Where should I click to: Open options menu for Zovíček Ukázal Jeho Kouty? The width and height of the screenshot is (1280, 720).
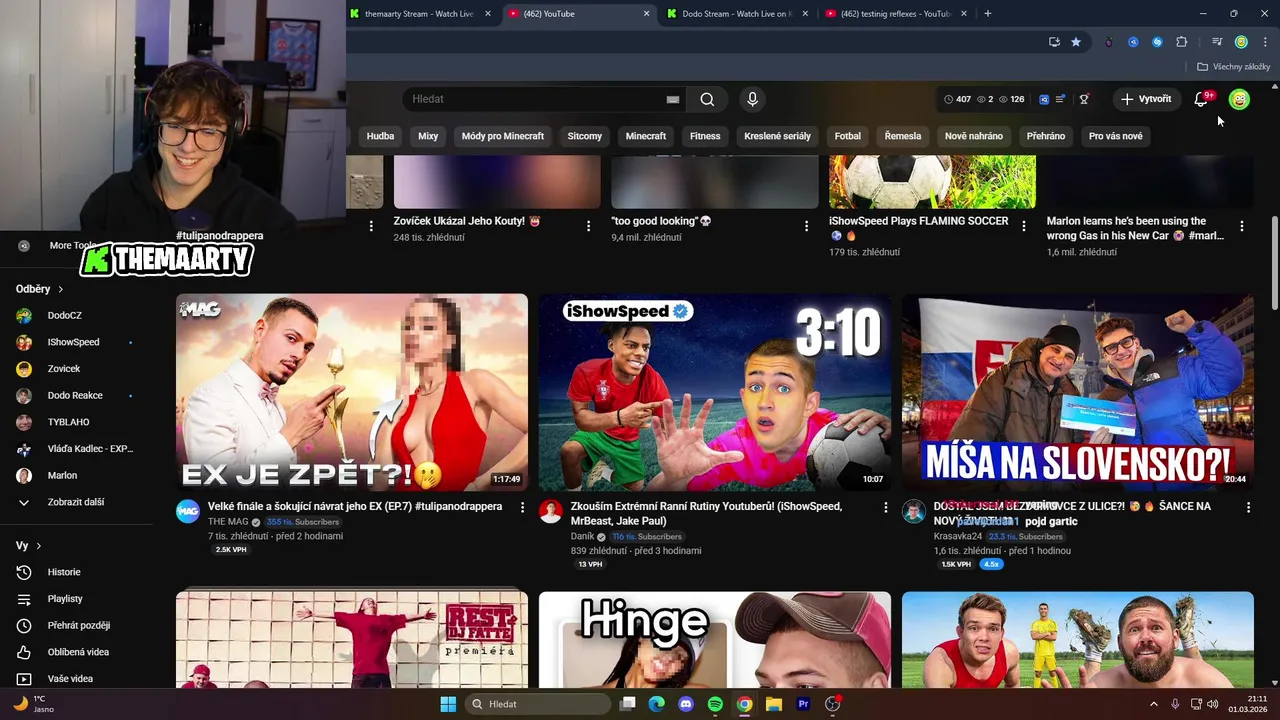pyautogui.click(x=588, y=226)
